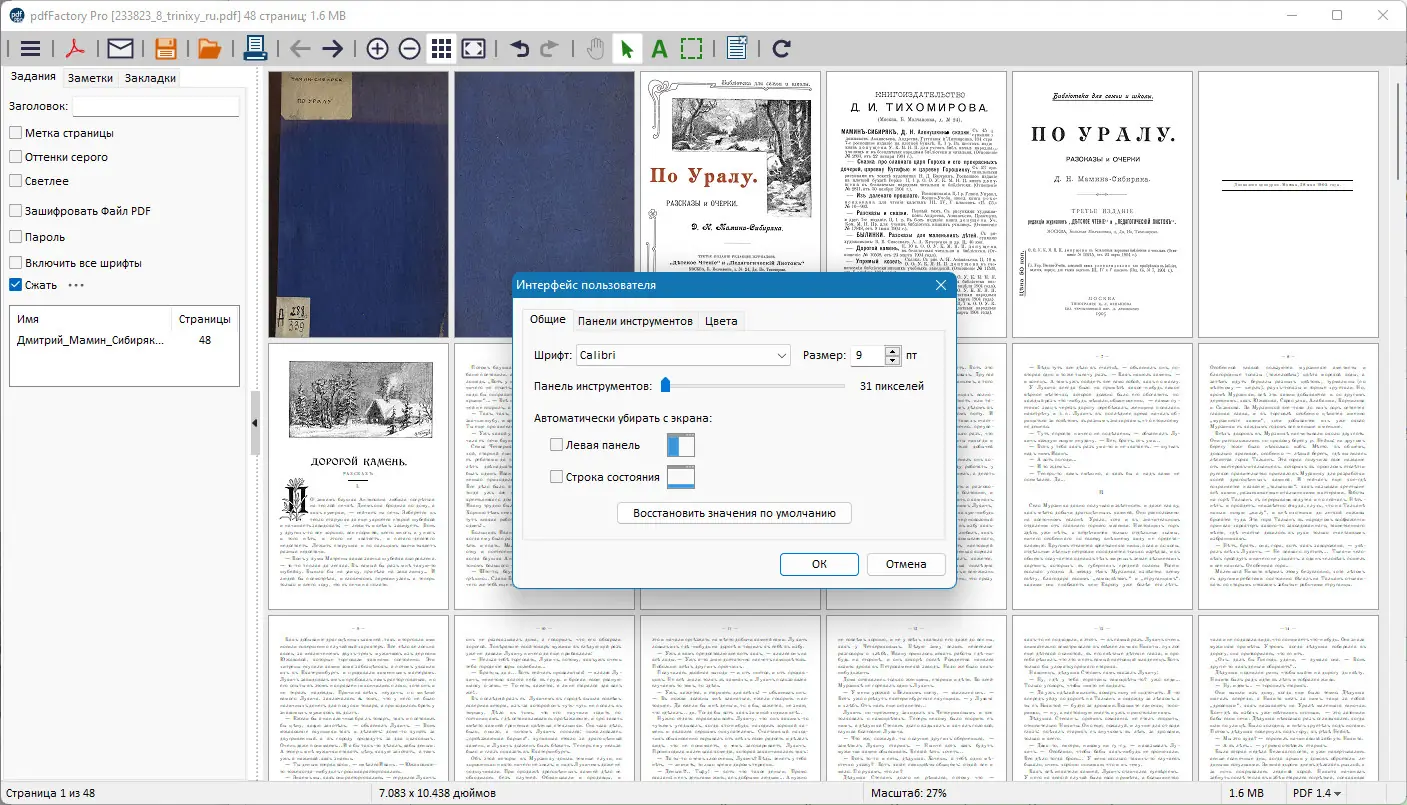
Task: Click the Масштаб: 27% status bar entry
Action: 910,793
